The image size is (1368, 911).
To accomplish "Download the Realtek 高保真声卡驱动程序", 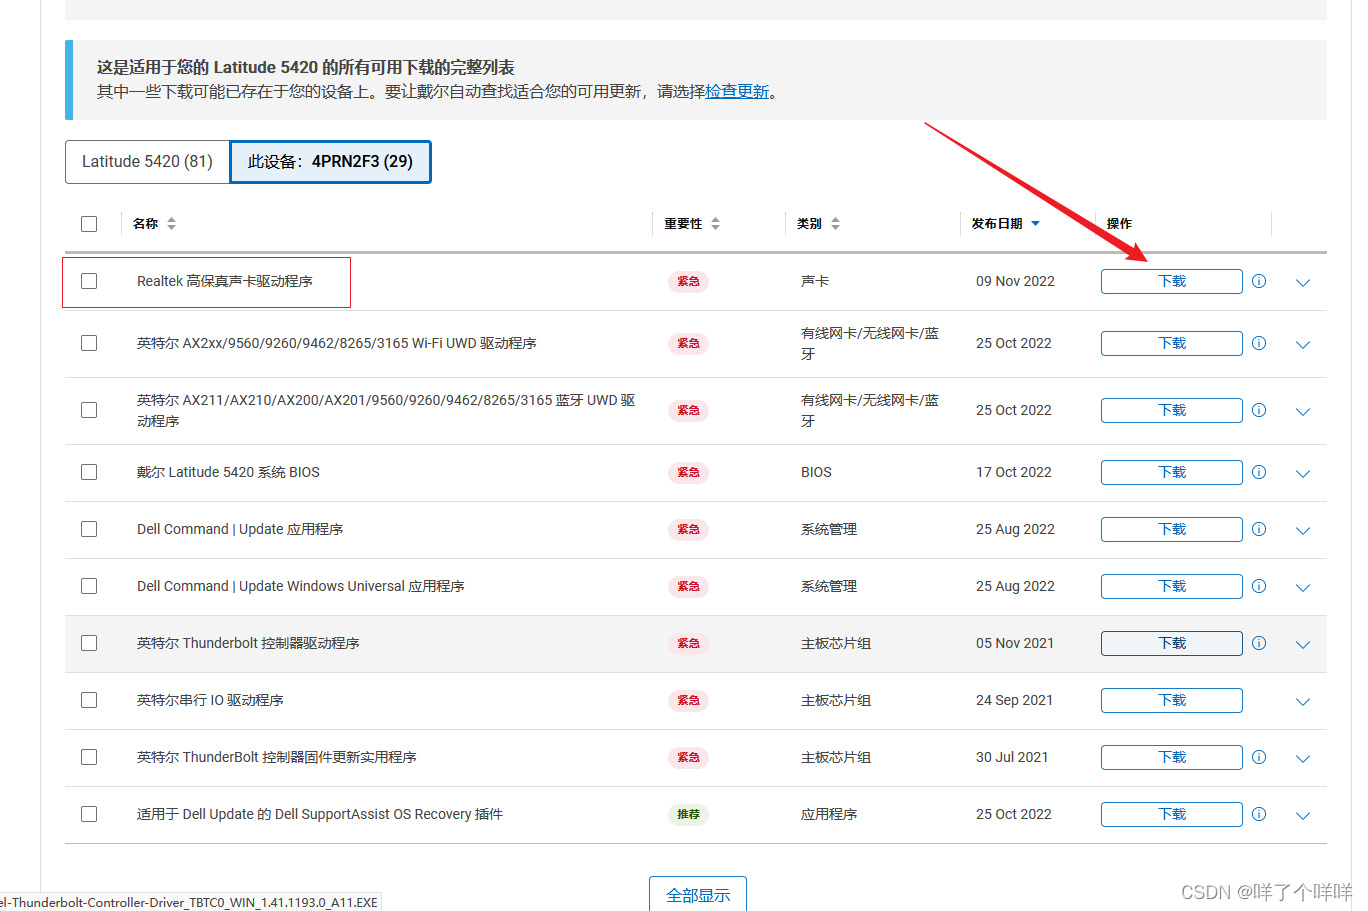I will pyautogui.click(x=1172, y=281).
